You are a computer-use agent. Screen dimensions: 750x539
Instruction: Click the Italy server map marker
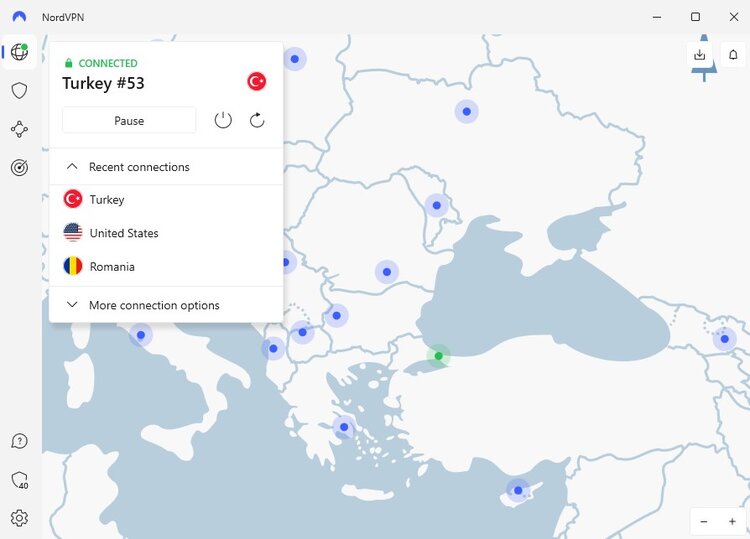141,335
